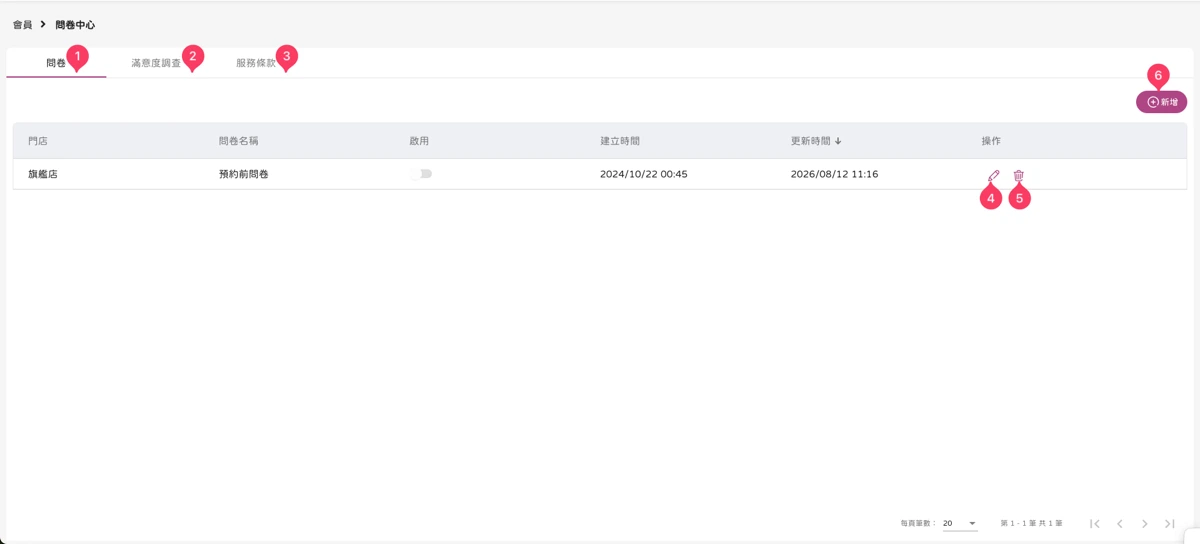This screenshot has width=1200, height=544.
Task: Sort by 更新時間 column header
Action: [x=816, y=141]
